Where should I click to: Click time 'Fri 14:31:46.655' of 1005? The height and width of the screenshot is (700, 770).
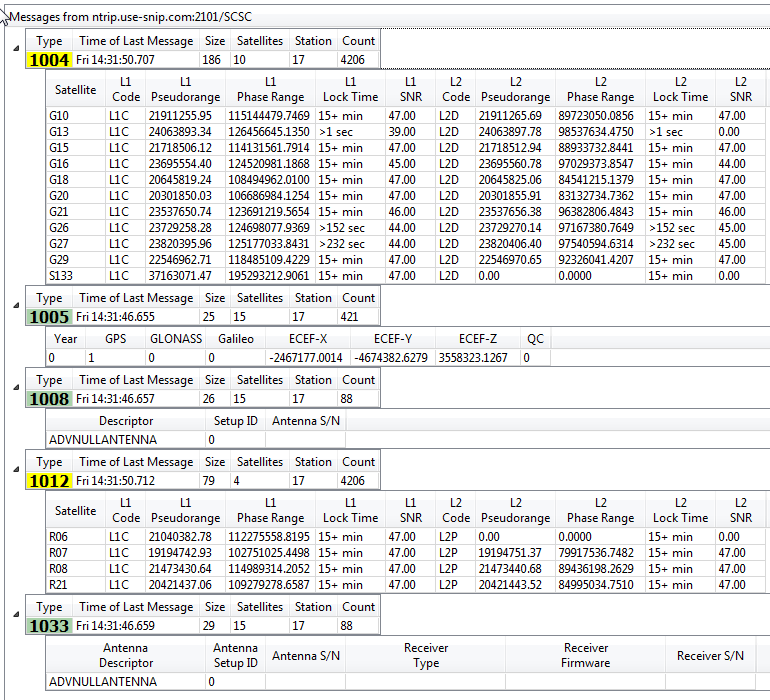[x=115, y=317]
